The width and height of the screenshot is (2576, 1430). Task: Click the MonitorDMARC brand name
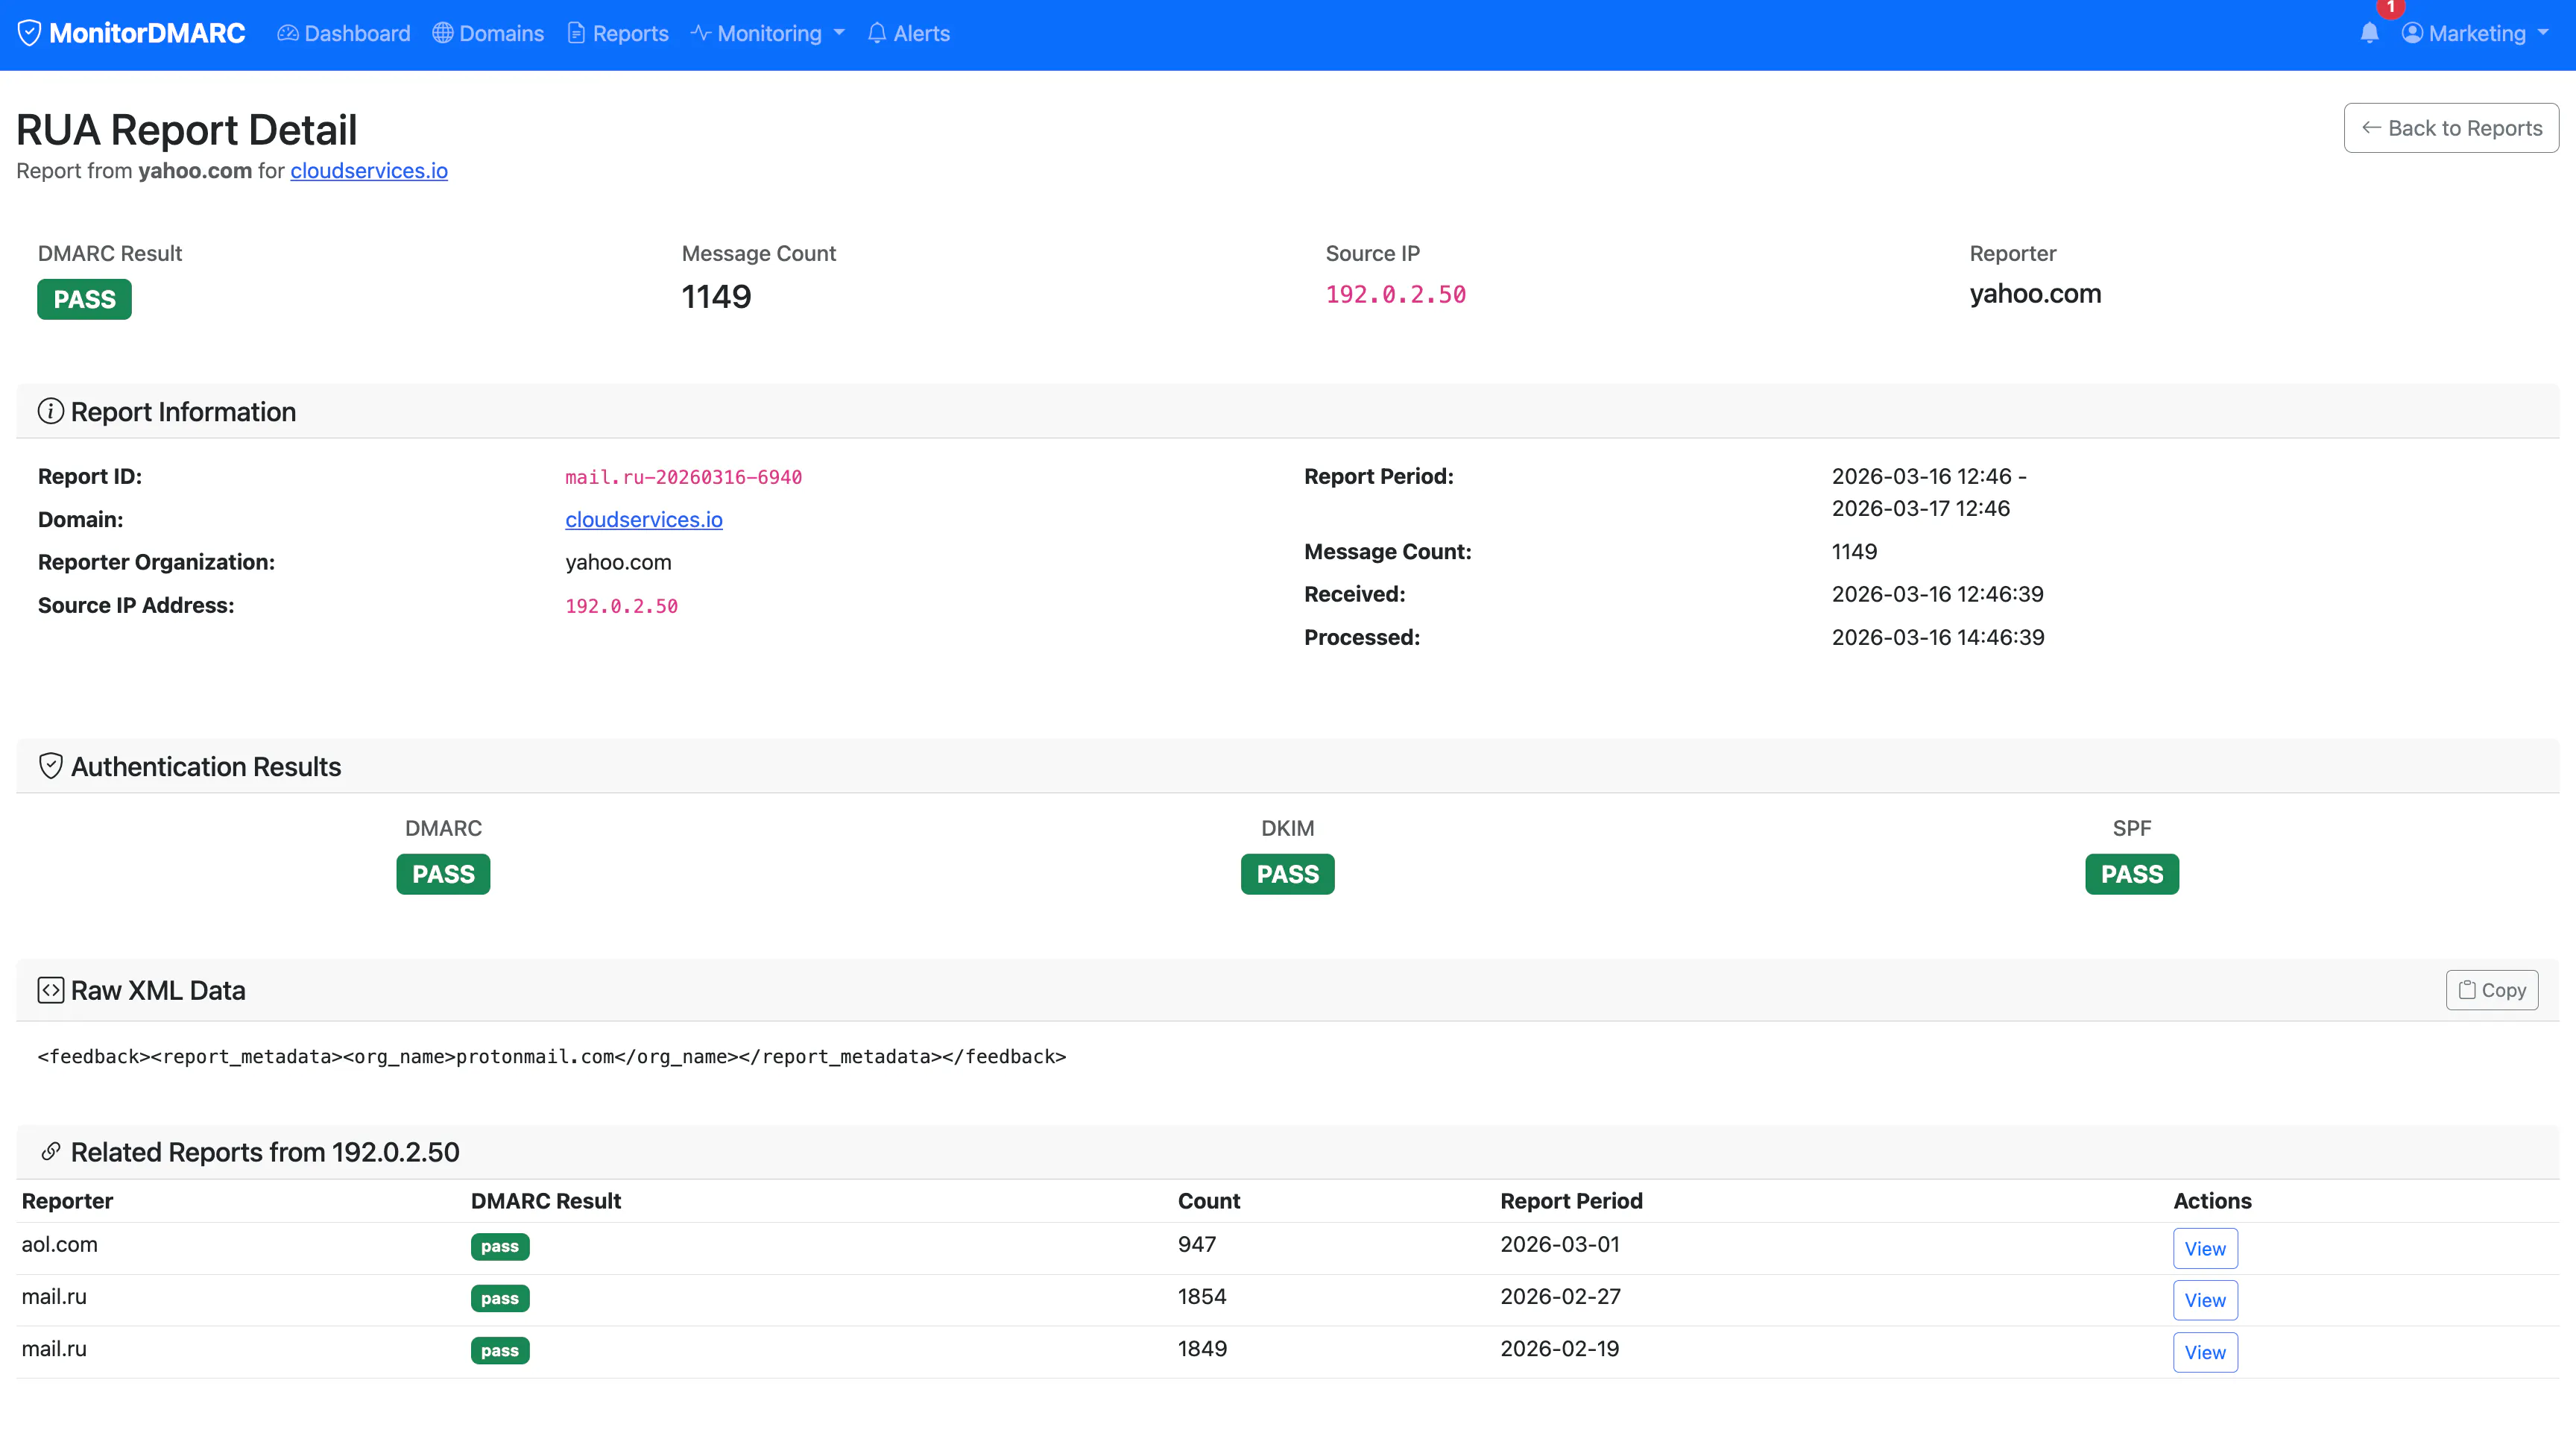pos(147,33)
